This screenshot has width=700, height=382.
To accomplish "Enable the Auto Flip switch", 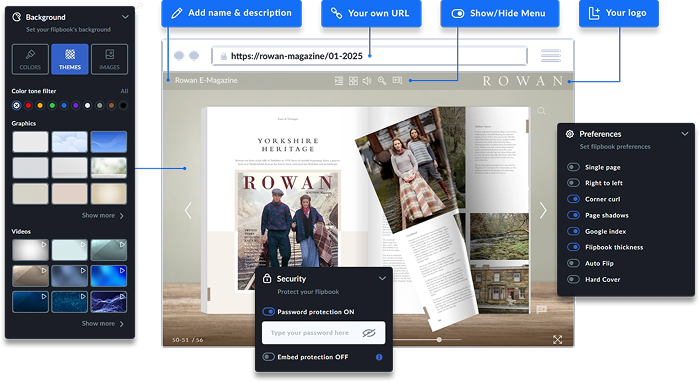I will pyautogui.click(x=573, y=263).
